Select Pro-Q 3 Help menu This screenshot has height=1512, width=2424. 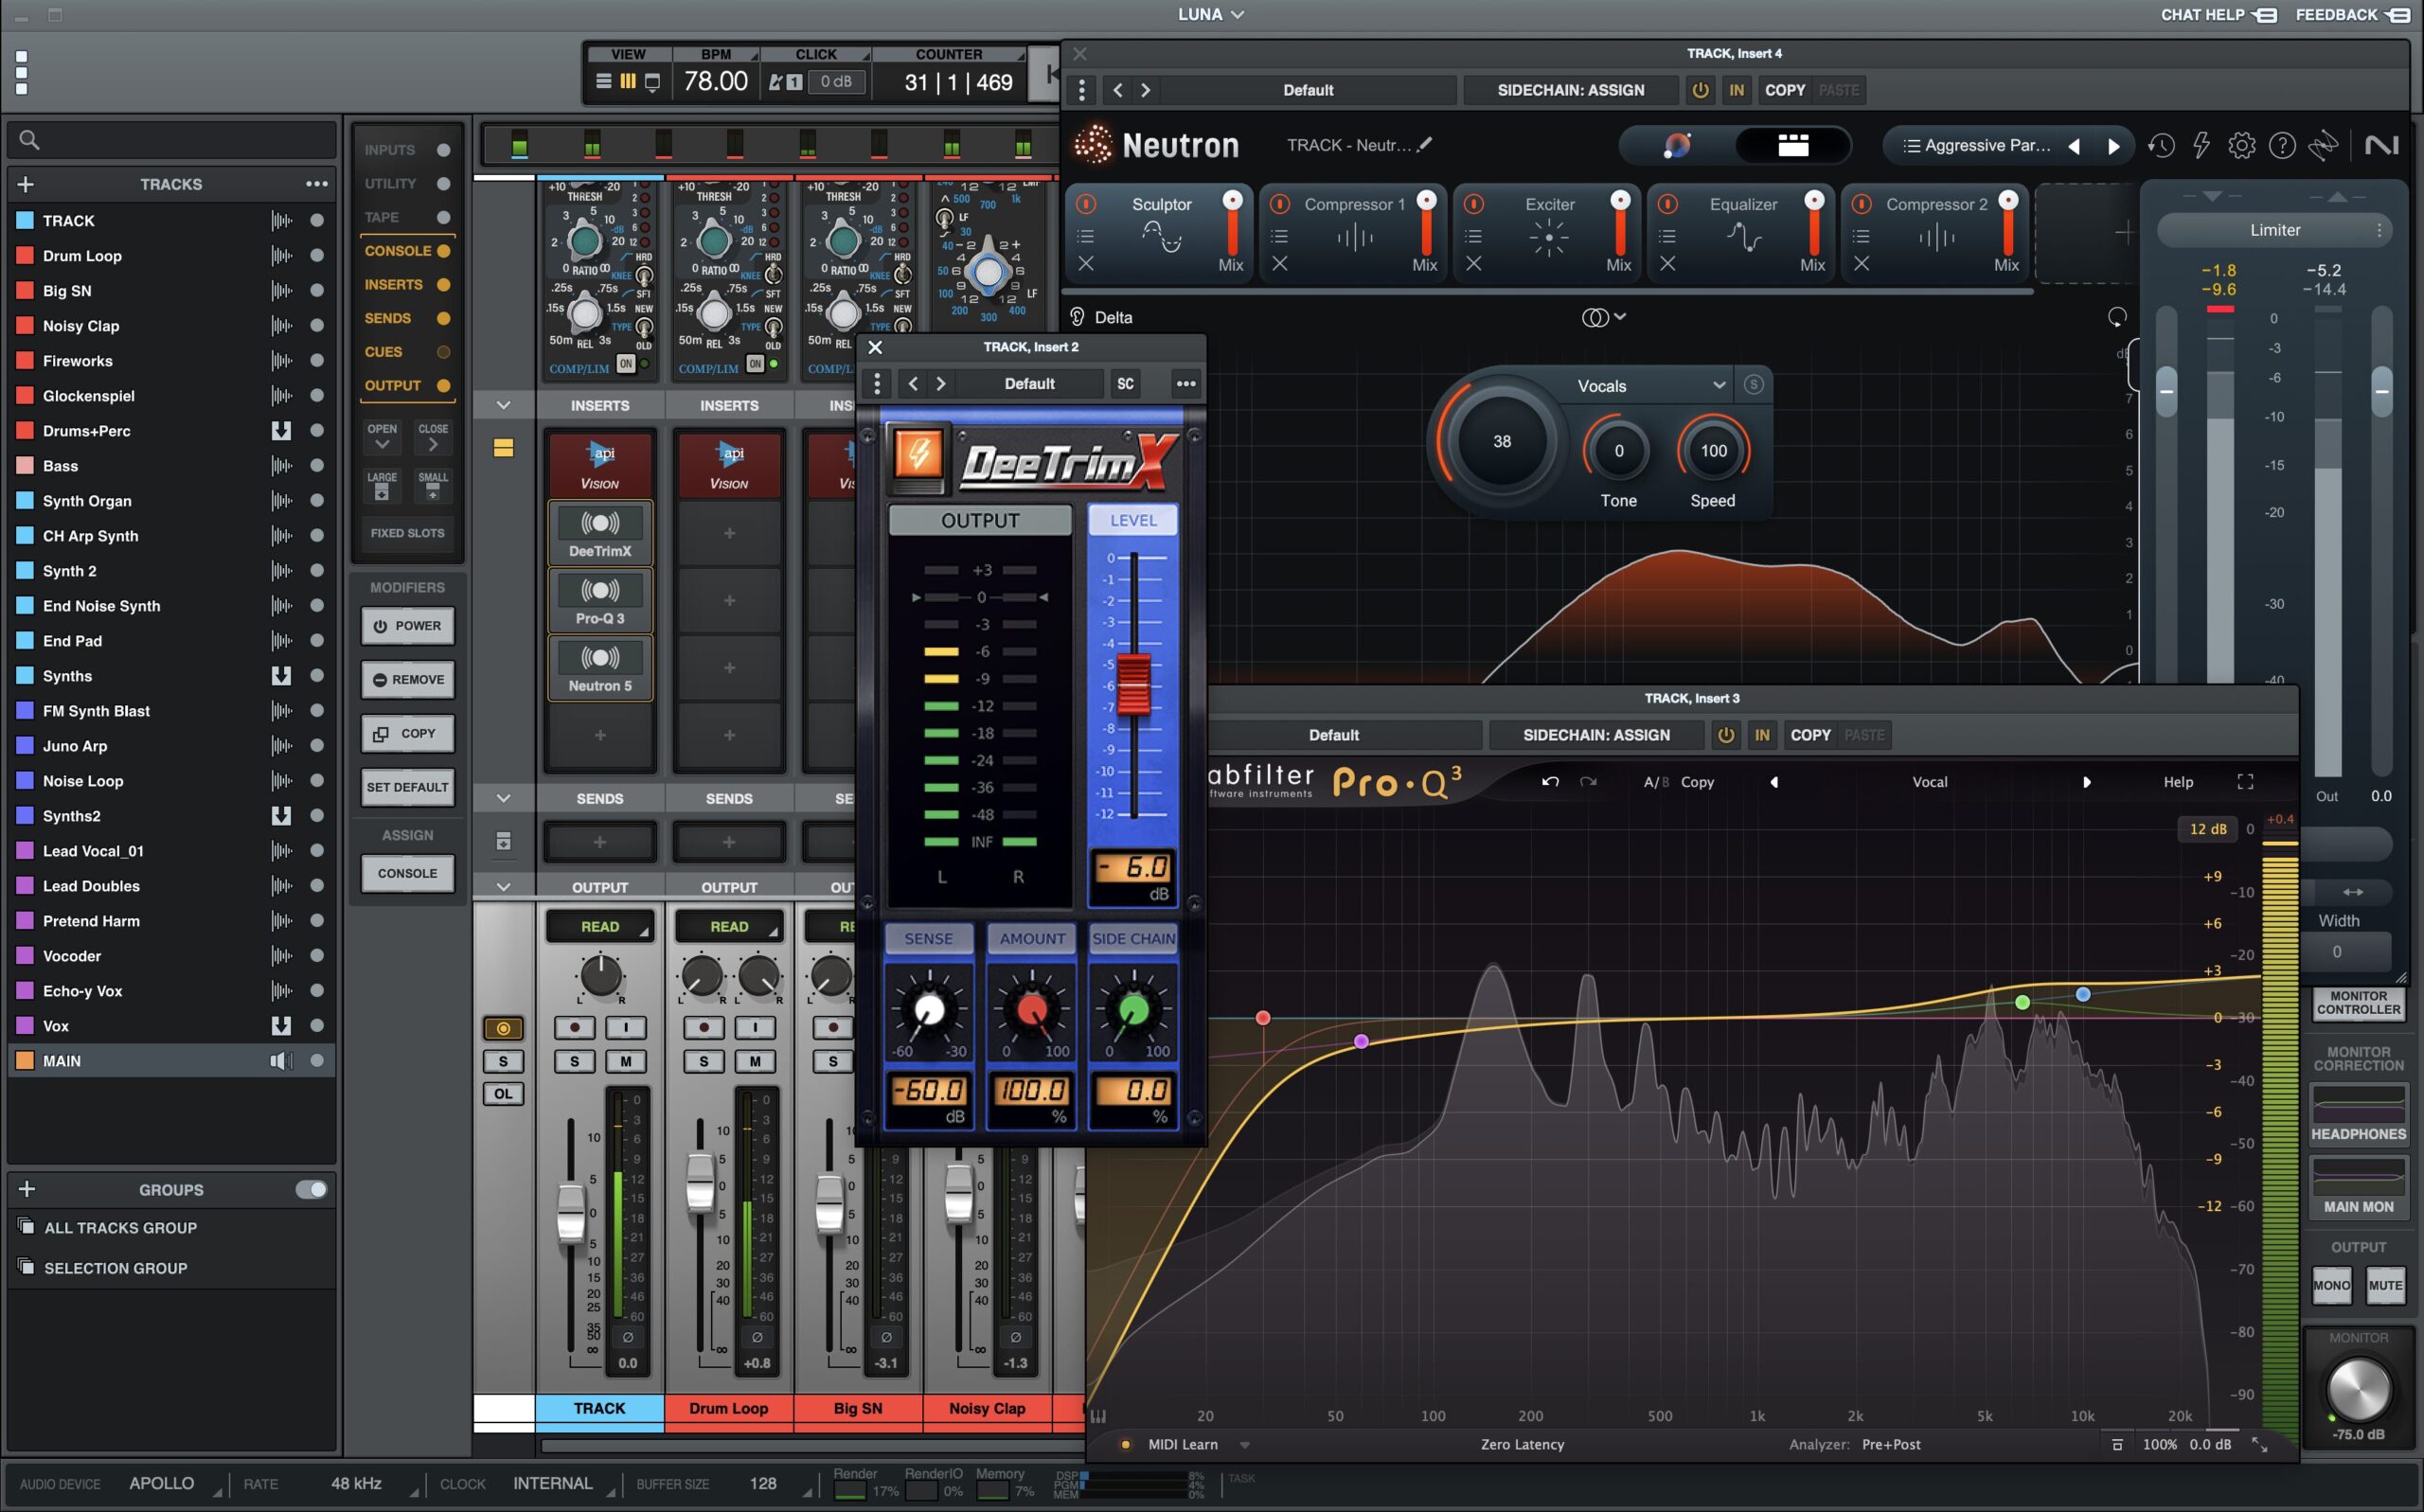[2178, 782]
